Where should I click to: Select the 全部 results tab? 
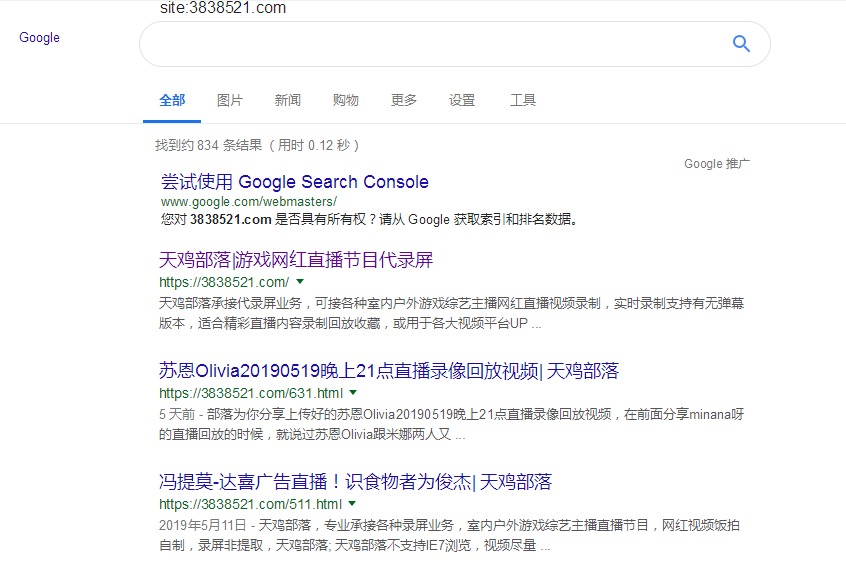(172, 100)
